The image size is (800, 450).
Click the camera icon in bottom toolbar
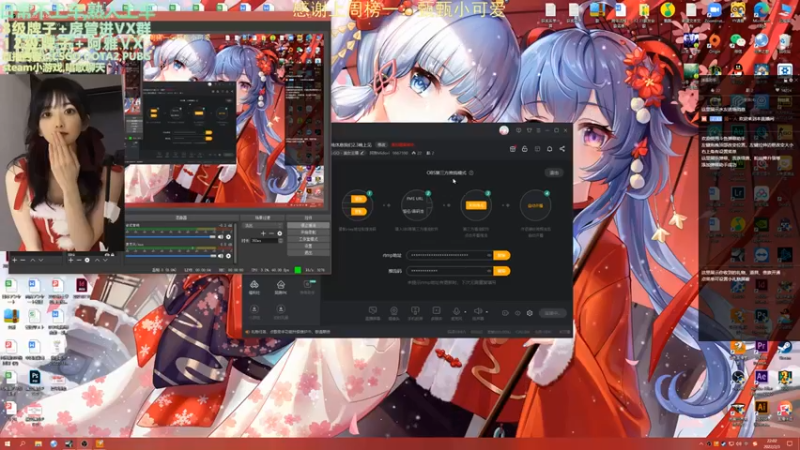click(x=394, y=311)
